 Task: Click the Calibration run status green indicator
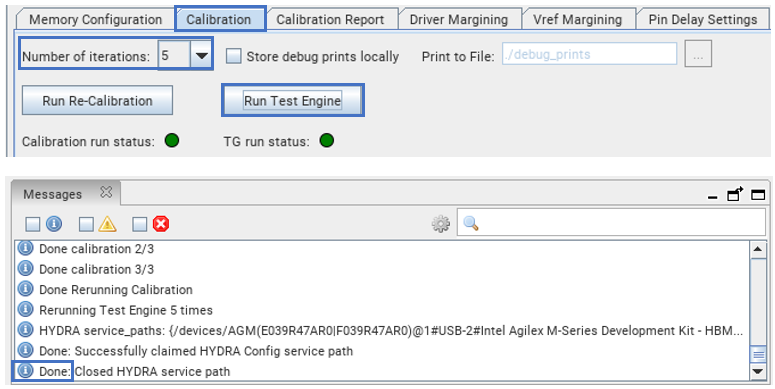point(172,141)
